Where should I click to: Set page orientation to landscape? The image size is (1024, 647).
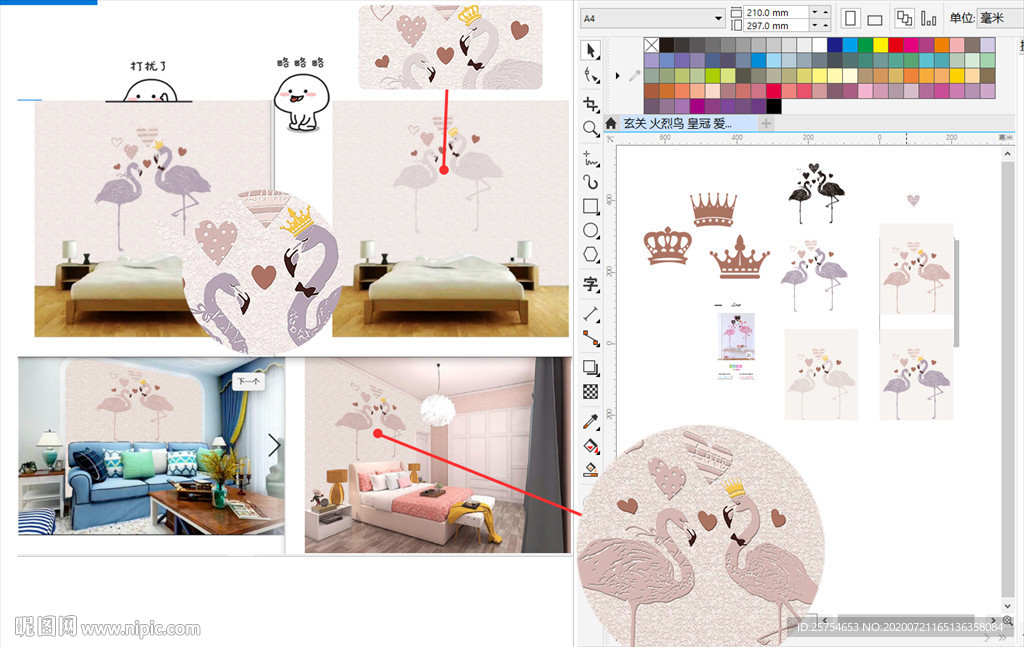(x=874, y=19)
